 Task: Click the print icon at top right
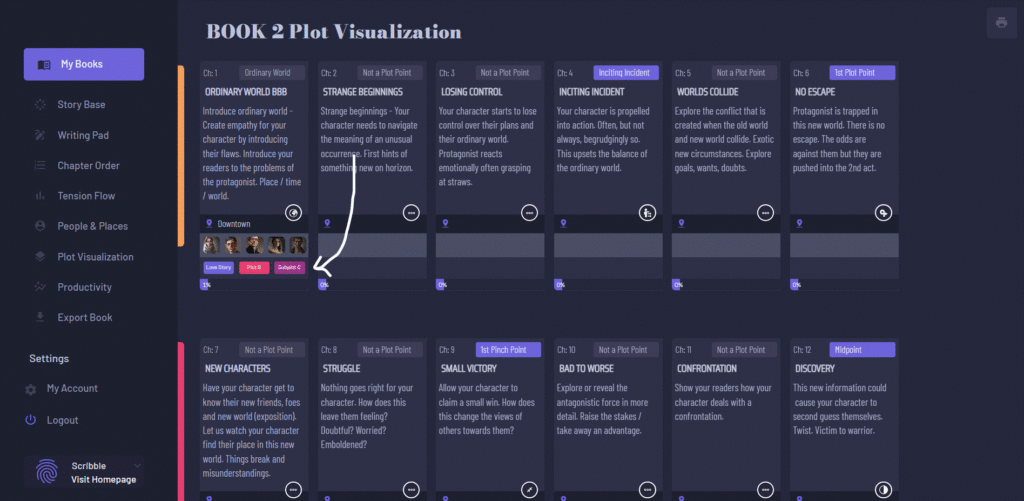[1000, 23]
